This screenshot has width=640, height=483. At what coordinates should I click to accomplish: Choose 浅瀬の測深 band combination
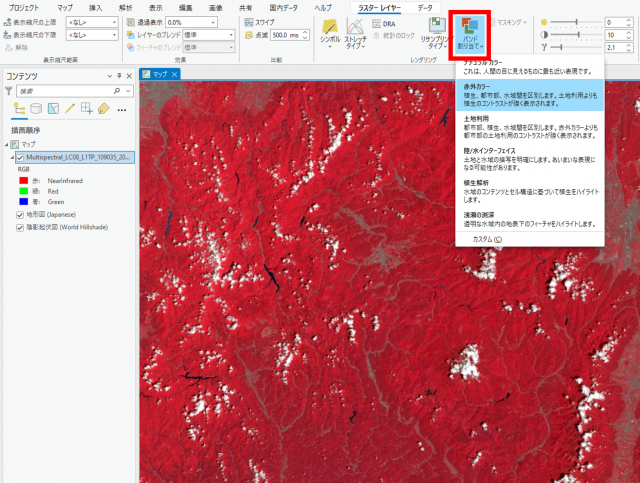529,219
